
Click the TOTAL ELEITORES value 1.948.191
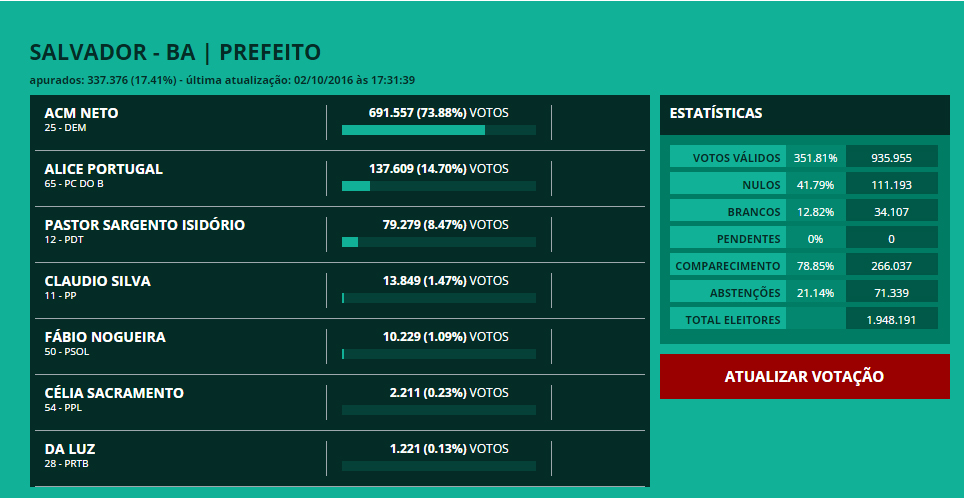click(891, 320)
